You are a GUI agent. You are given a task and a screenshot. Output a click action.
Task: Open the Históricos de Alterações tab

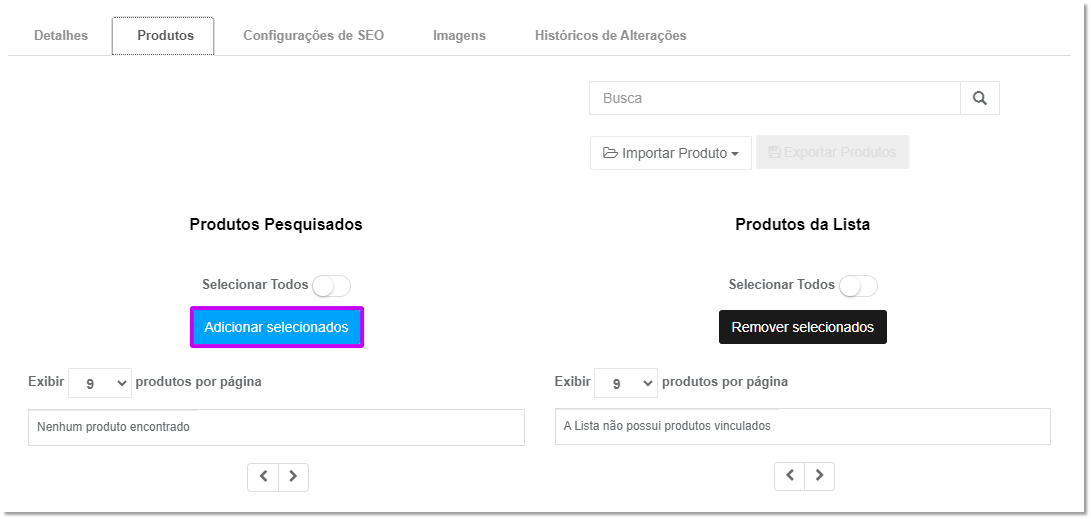[610, 35]
